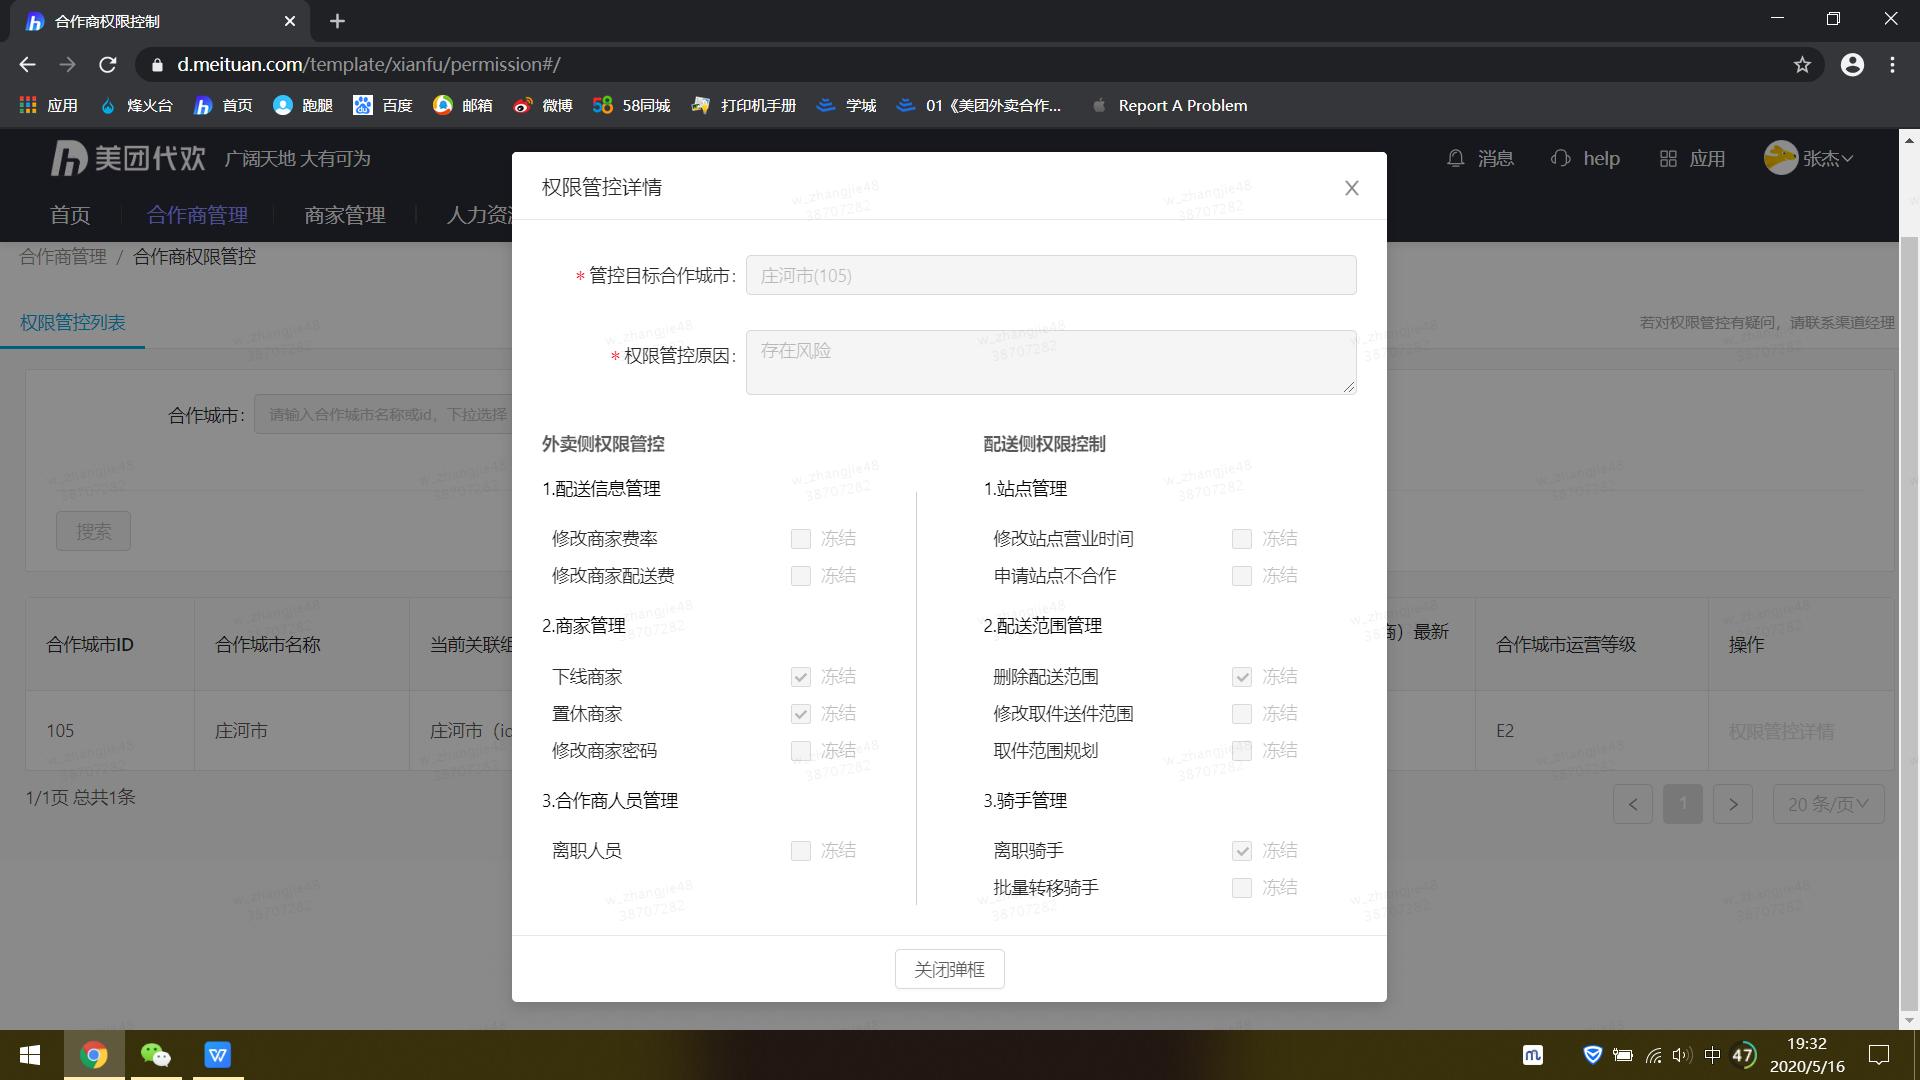The width and height of the screenshot is (1920, 1080).
Task: Click the 消息 notification bell icon
Action: (1455, 158)
